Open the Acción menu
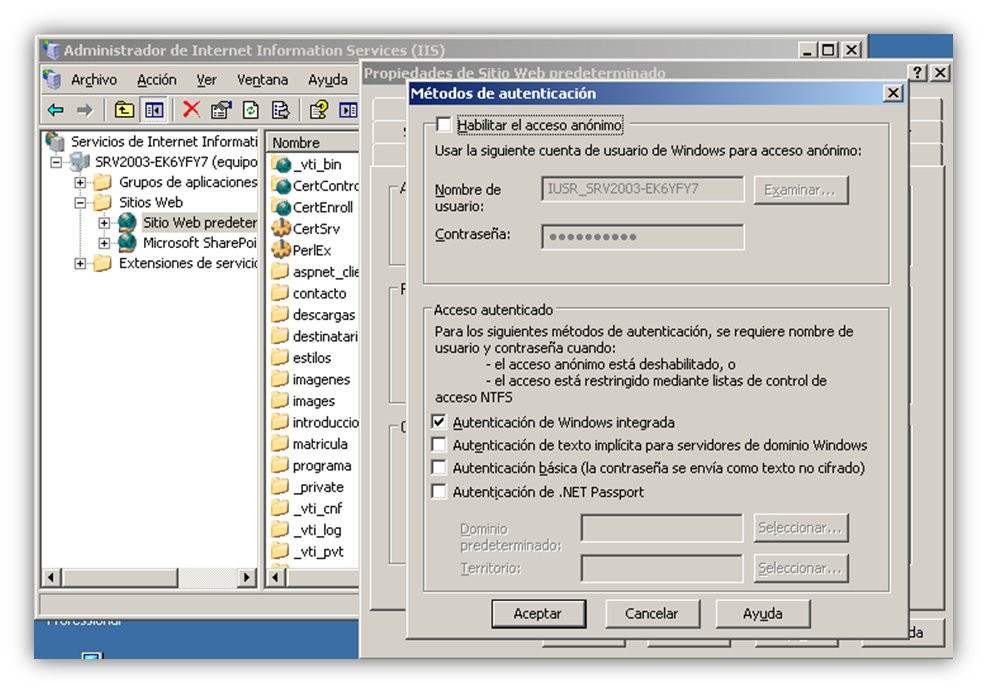Viewport: 987px width, 693px height. click(x=157, y=80)
